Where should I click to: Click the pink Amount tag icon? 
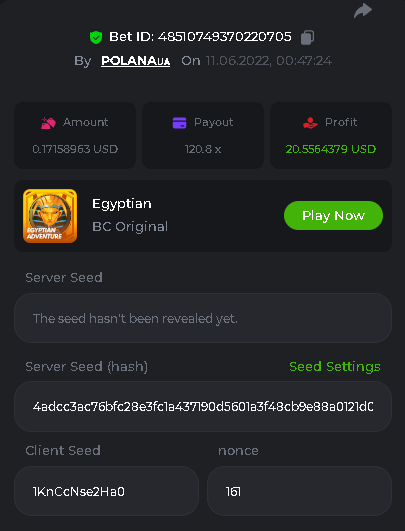point(48,123)
